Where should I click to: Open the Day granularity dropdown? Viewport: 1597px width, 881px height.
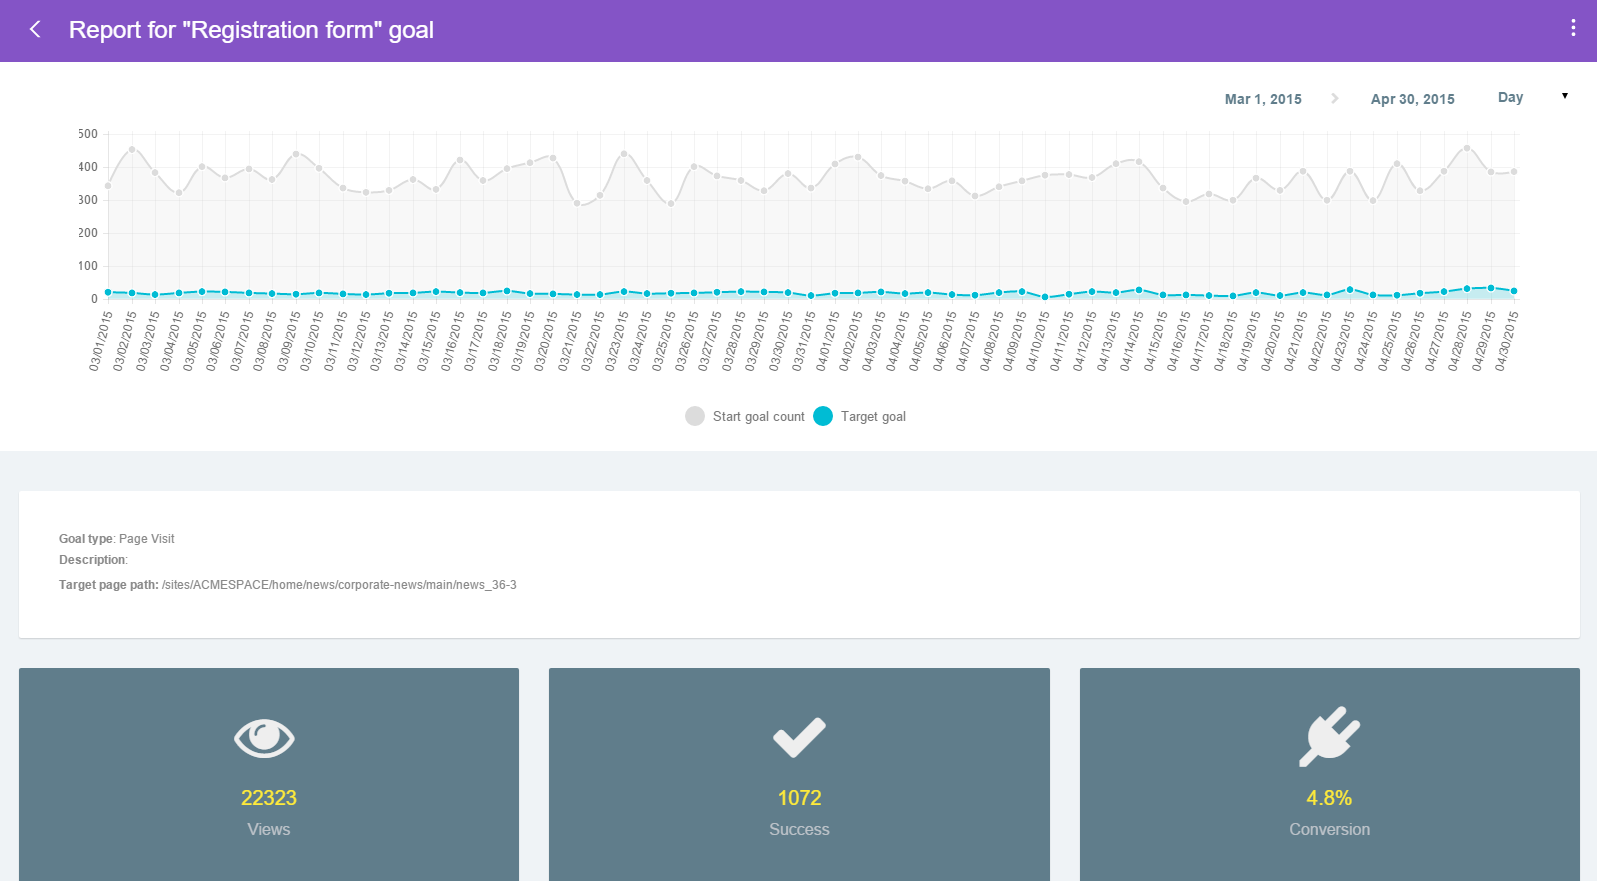[x=1510, y=97]
